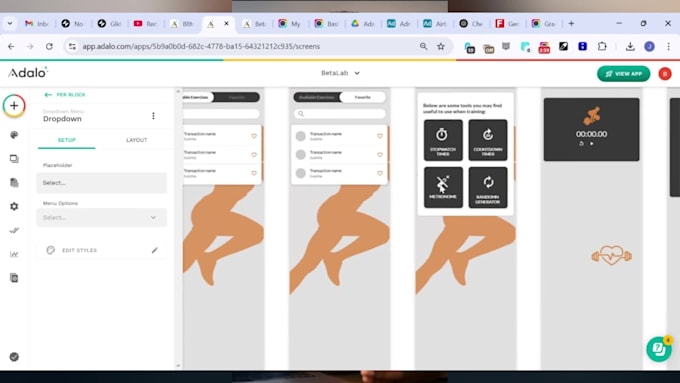Open the Dropdown three-dots options menu
The image size is (680, 383).
point(153,116)
